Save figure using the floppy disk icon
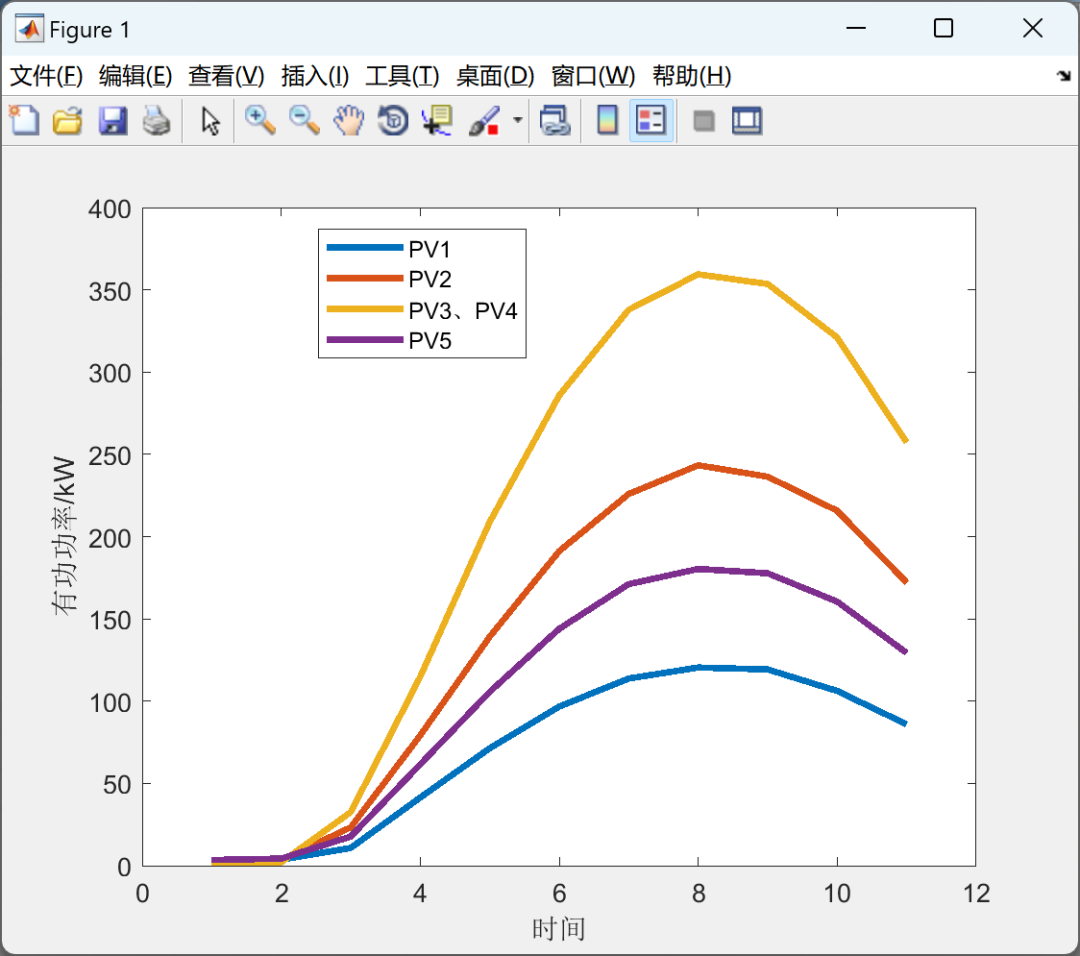 [x=112, y=121]
